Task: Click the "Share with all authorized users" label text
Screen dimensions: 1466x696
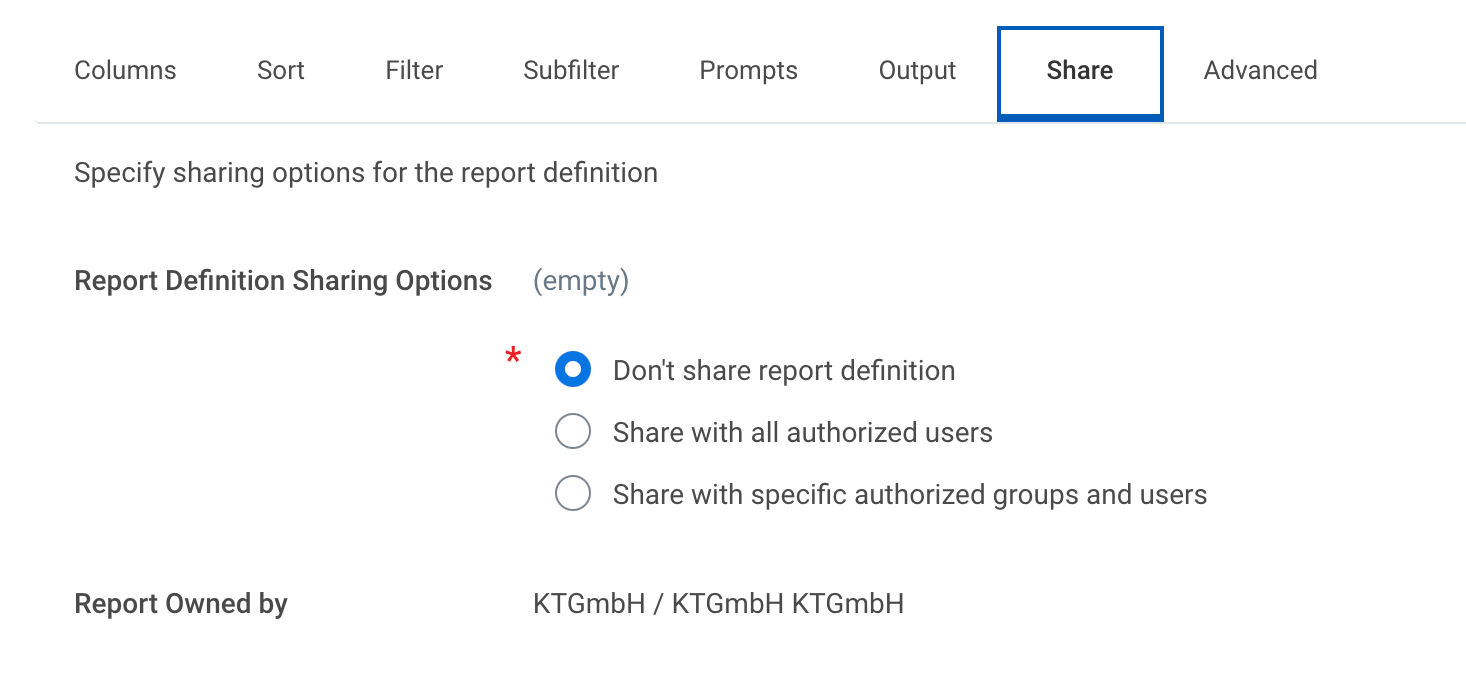Action: (802, 433)
